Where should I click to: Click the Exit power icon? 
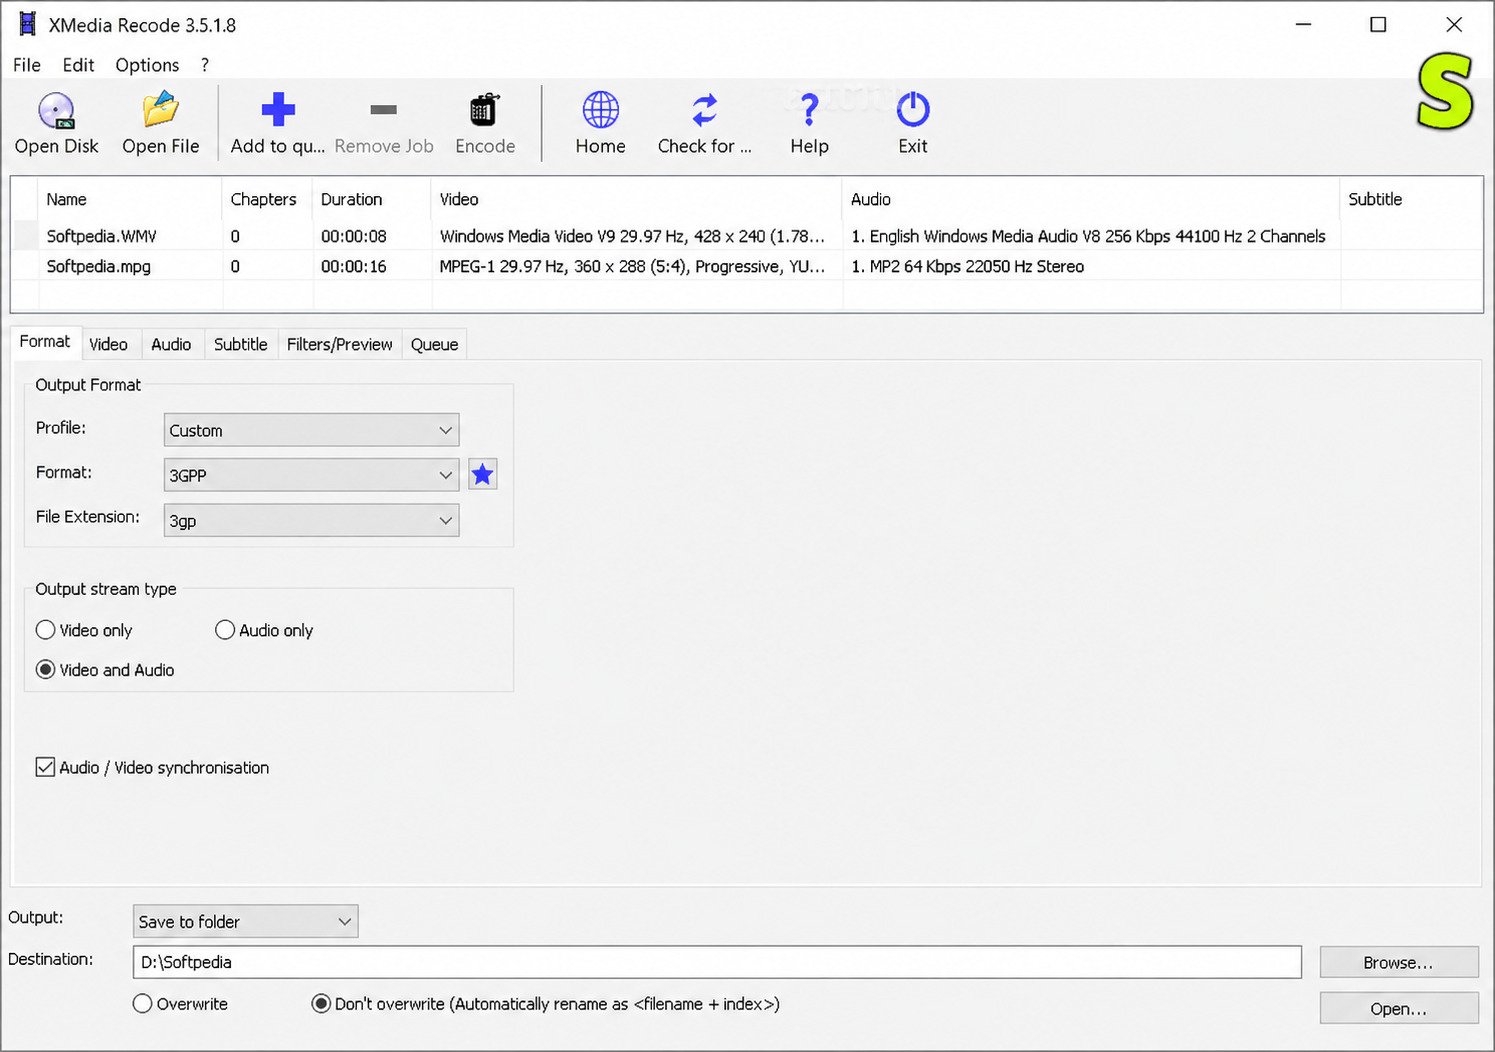click(x=913, y=110)
